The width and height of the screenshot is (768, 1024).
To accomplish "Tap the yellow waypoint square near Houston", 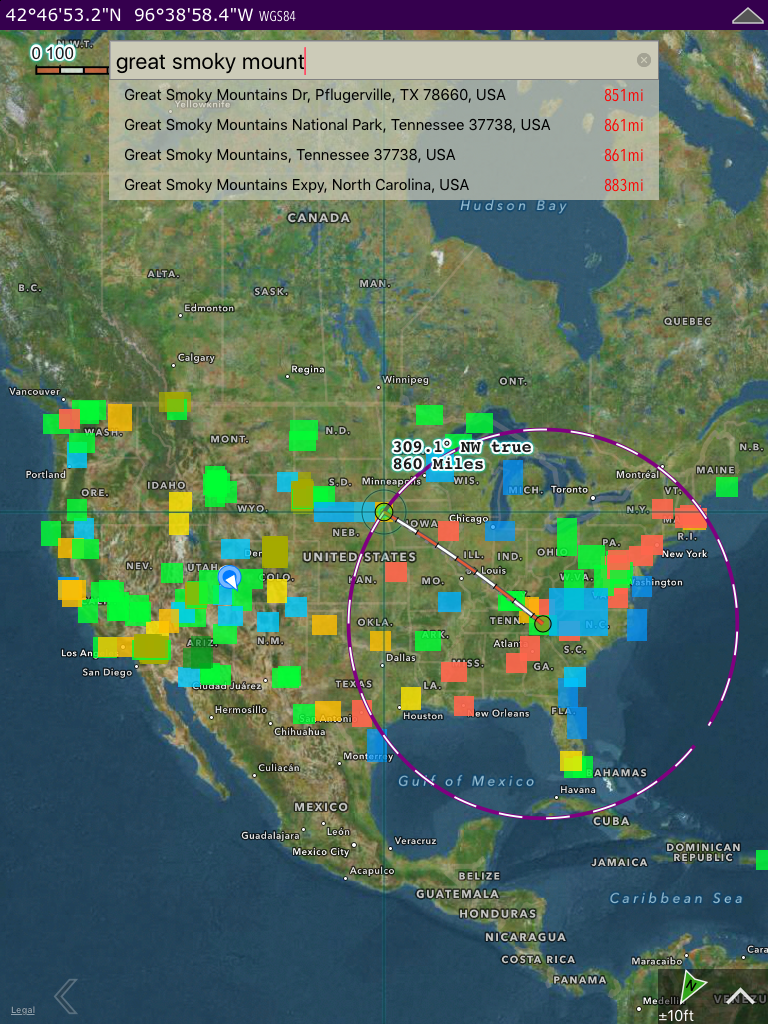I will 411,698.
